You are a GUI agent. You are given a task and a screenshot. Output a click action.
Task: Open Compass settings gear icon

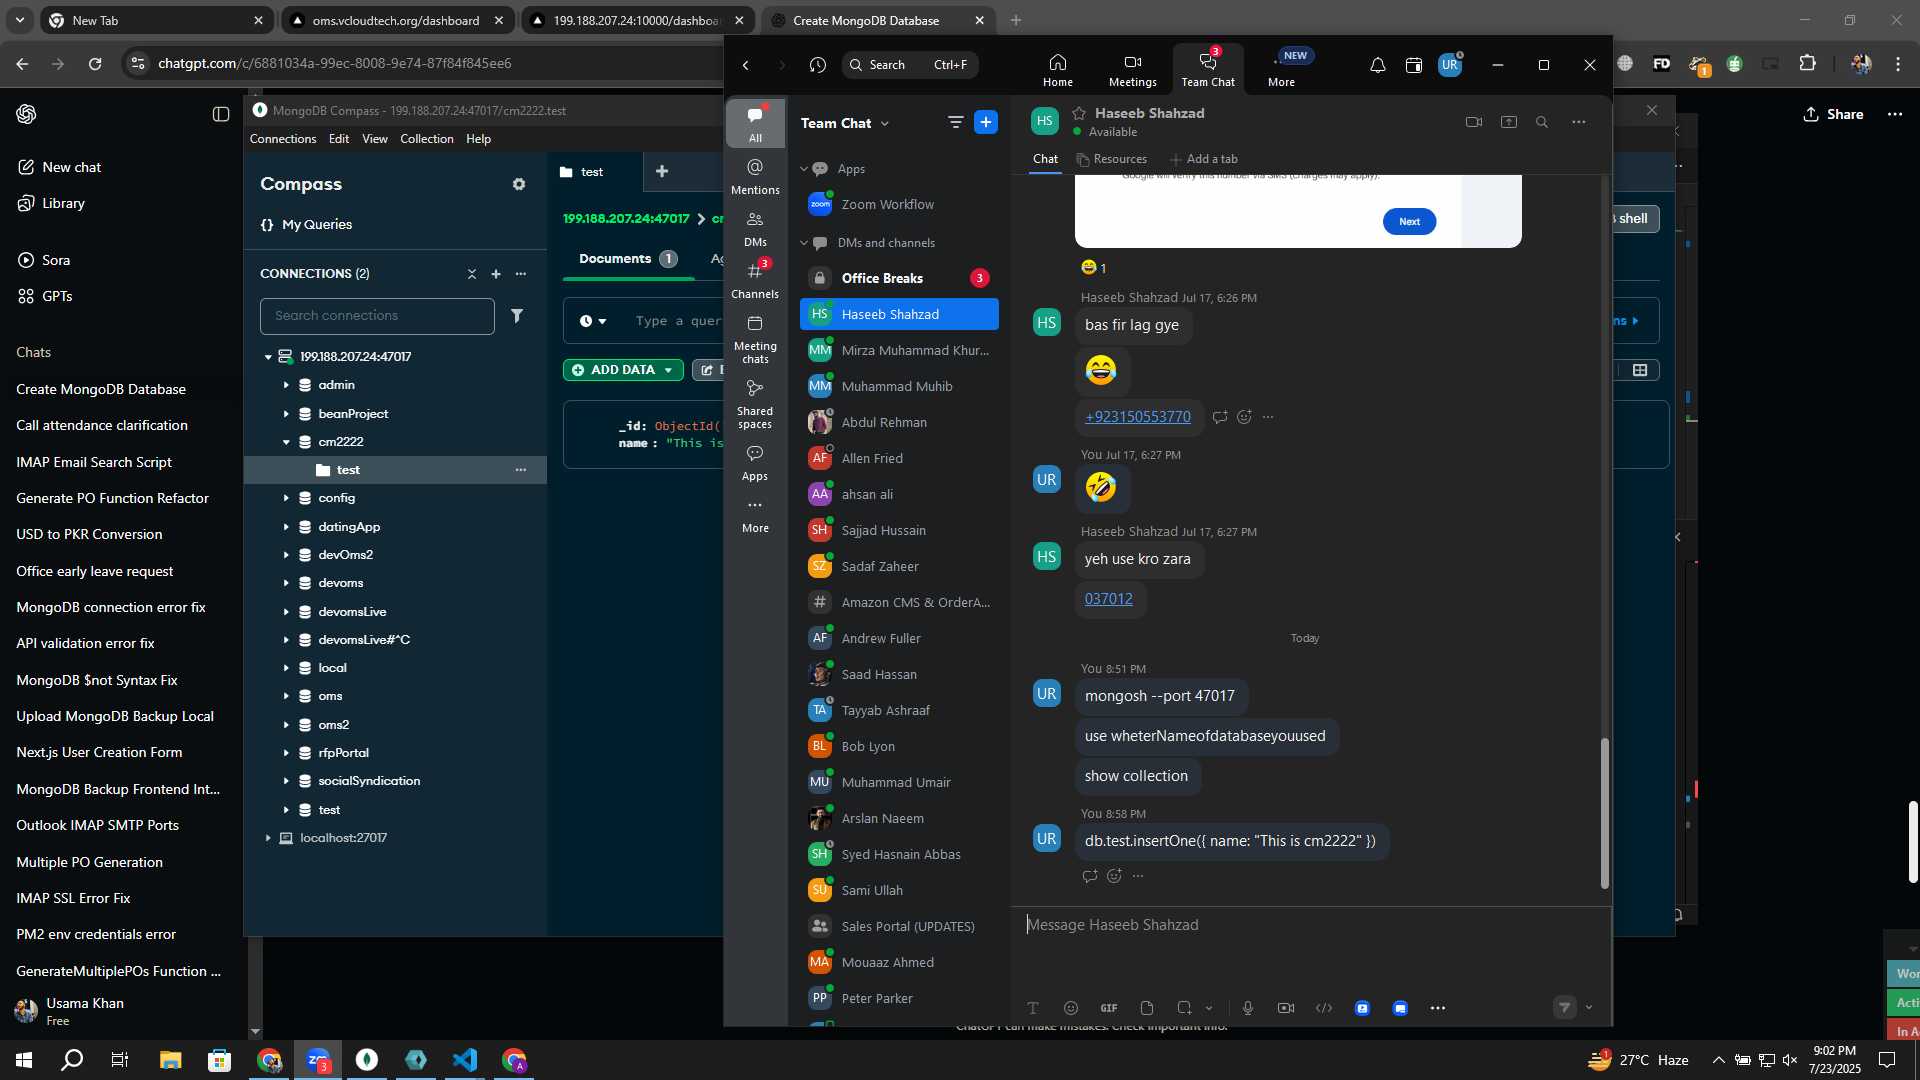click(518, 184)
